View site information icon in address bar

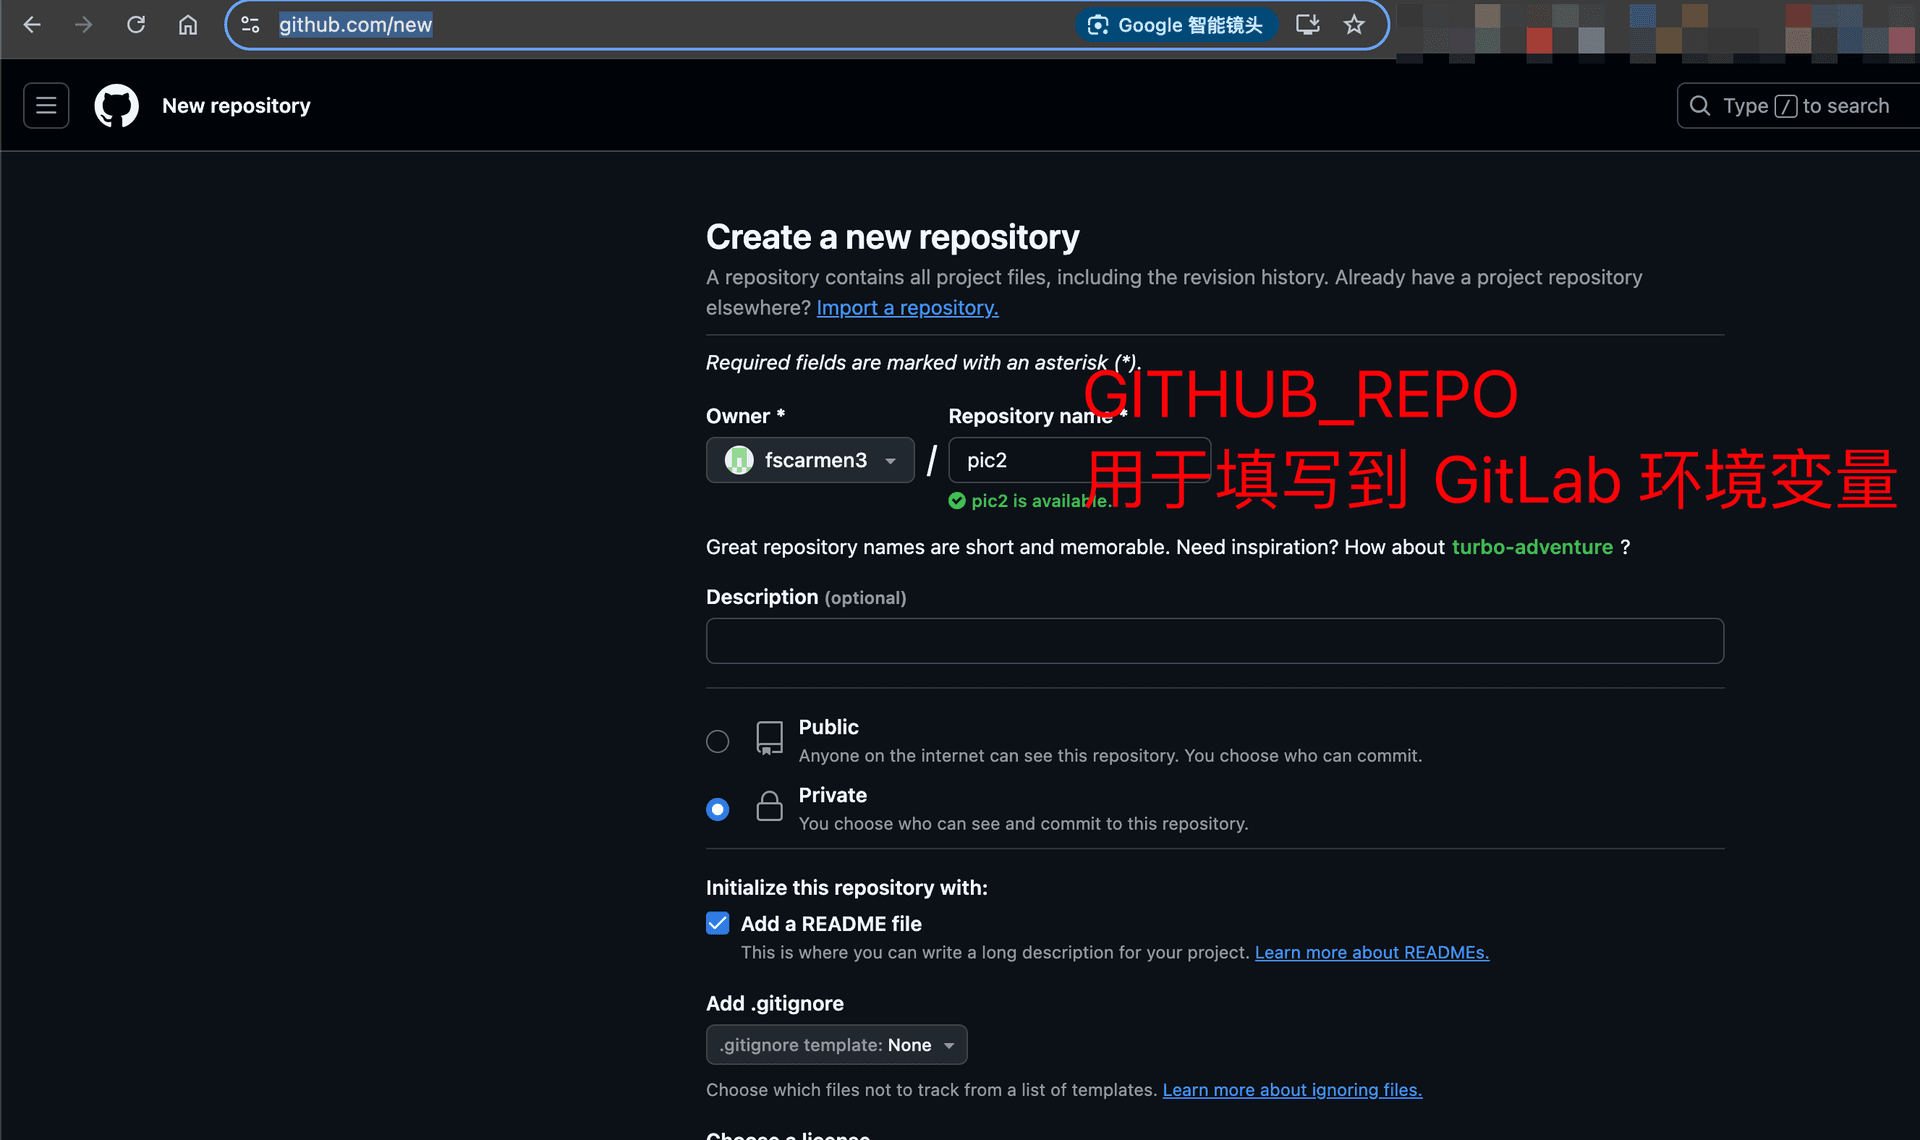(251, 25)
